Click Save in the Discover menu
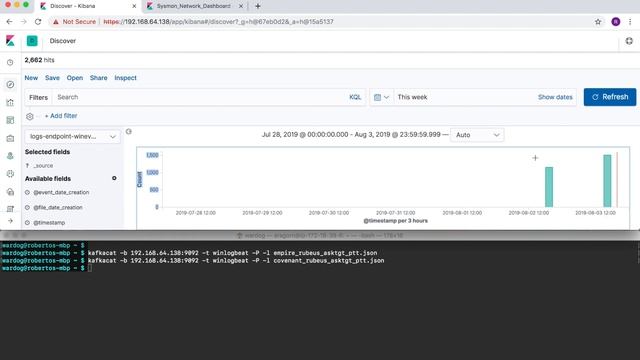The width and height of the screenshot is (640, 360). [x=52, y=78]
